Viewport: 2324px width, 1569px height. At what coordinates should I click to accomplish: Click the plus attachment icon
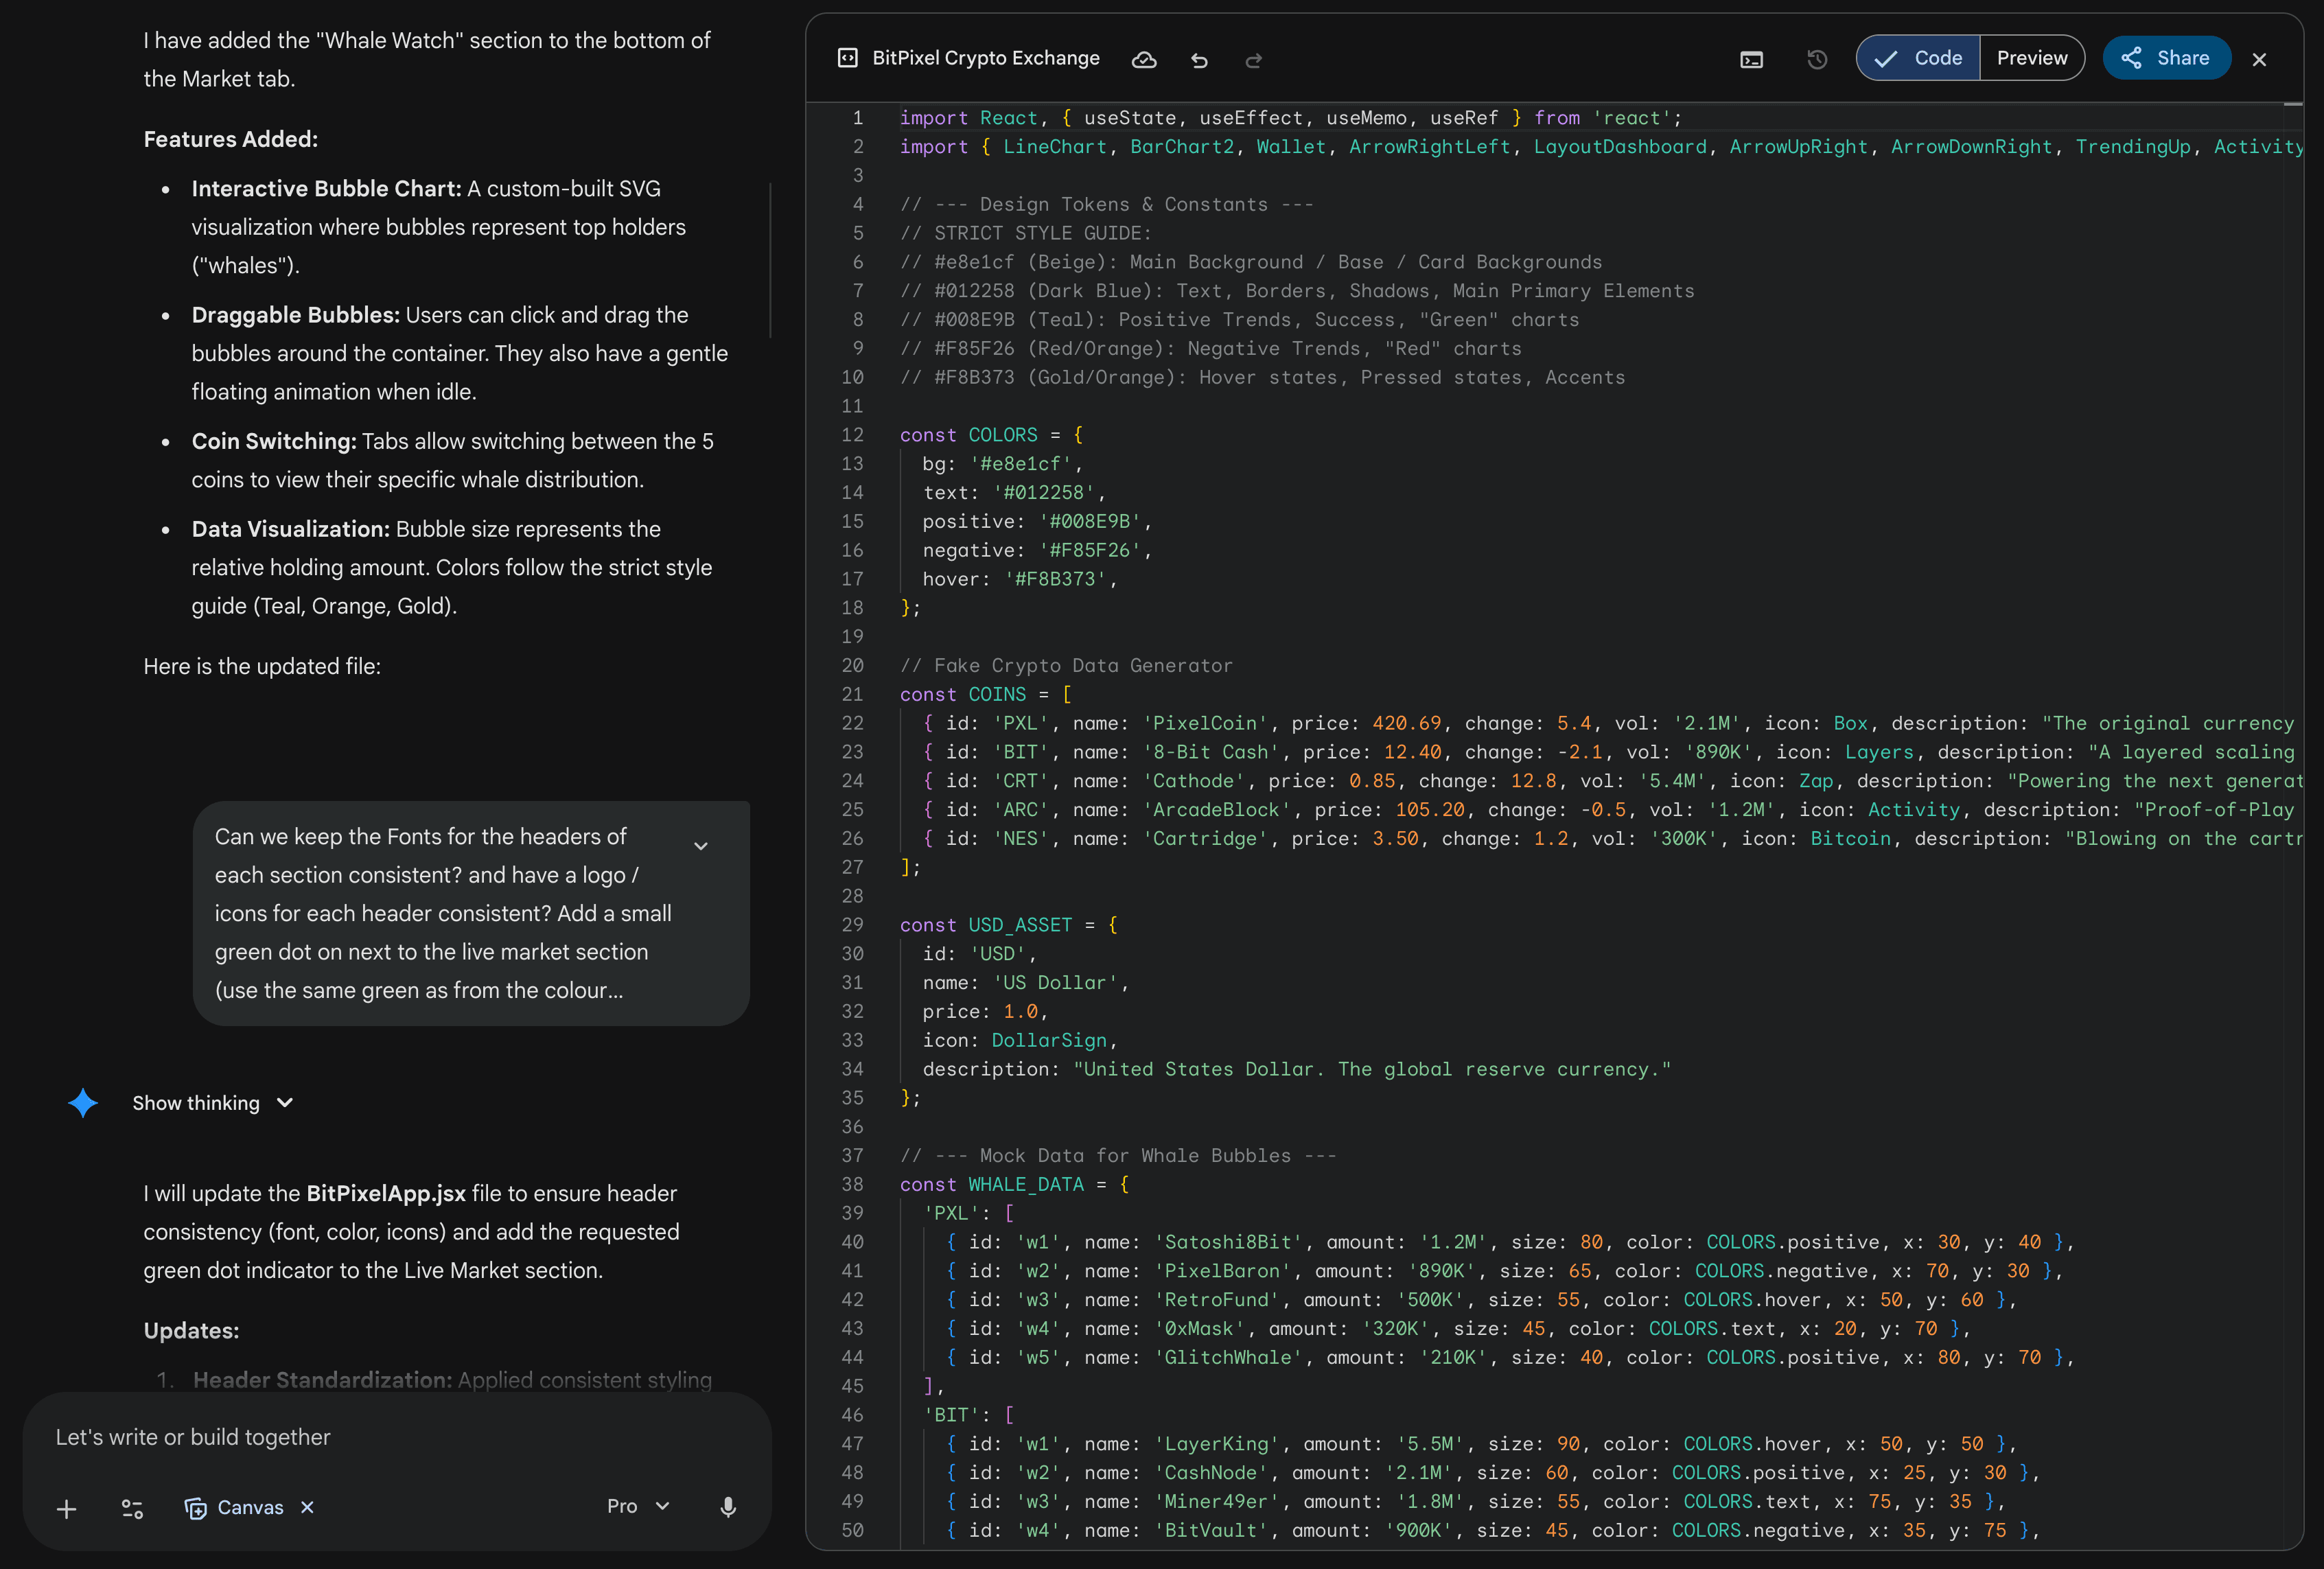click(67, 1508)
